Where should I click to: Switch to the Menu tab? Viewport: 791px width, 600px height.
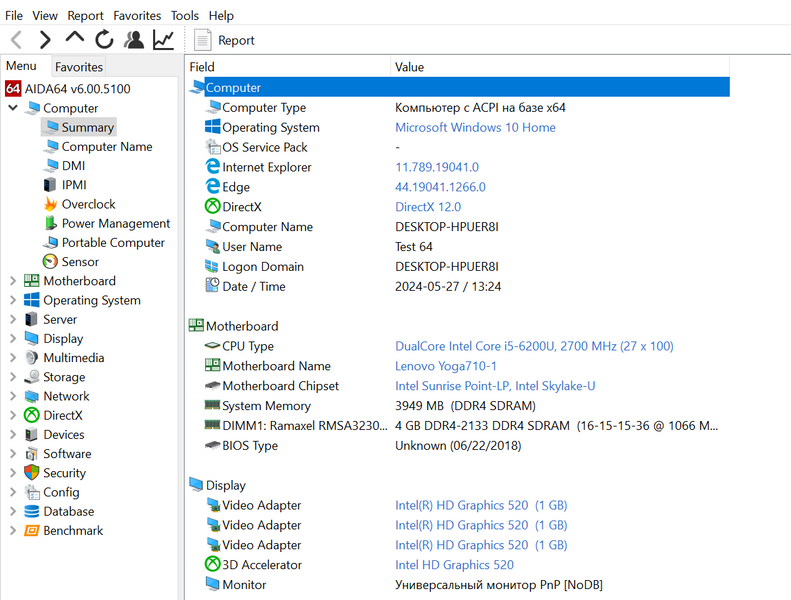click(21, 66)
